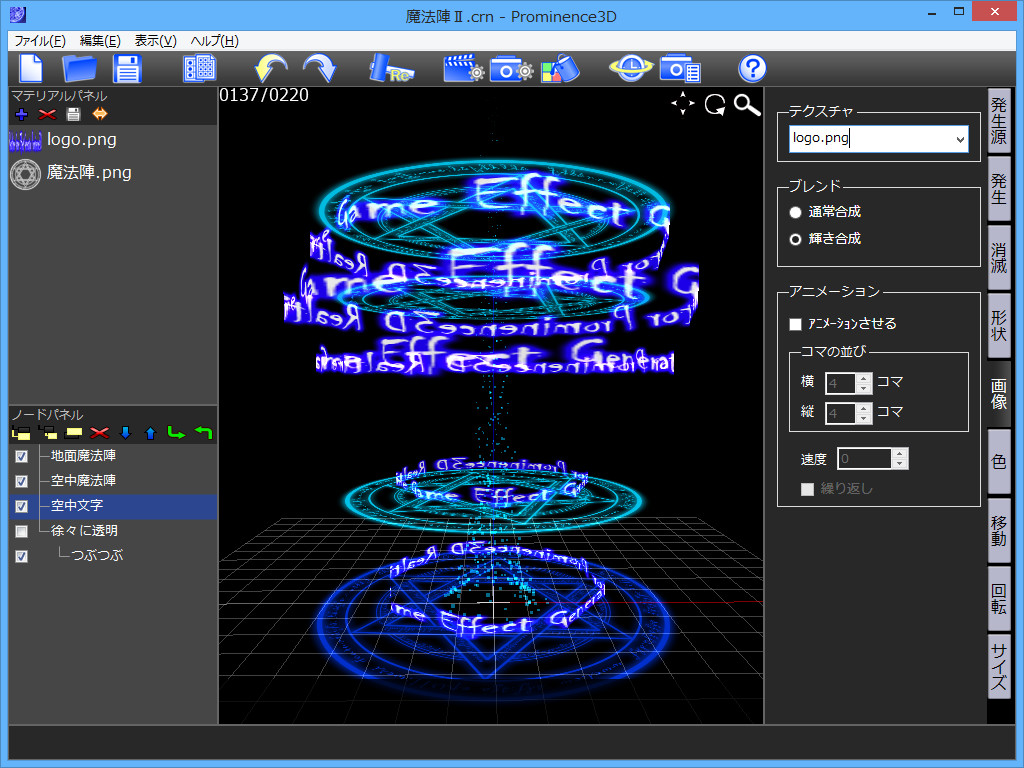Switch to the 移動 tab
The width and height of the screenshot is (1024, 768).
coord(999,530)
